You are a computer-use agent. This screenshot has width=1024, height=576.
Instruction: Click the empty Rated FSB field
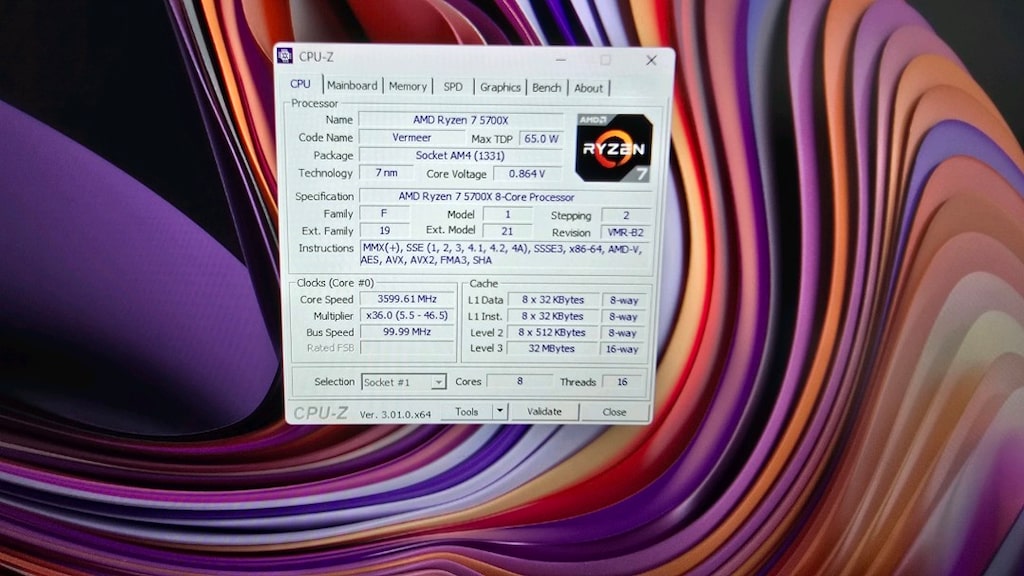tap(408, 348)
